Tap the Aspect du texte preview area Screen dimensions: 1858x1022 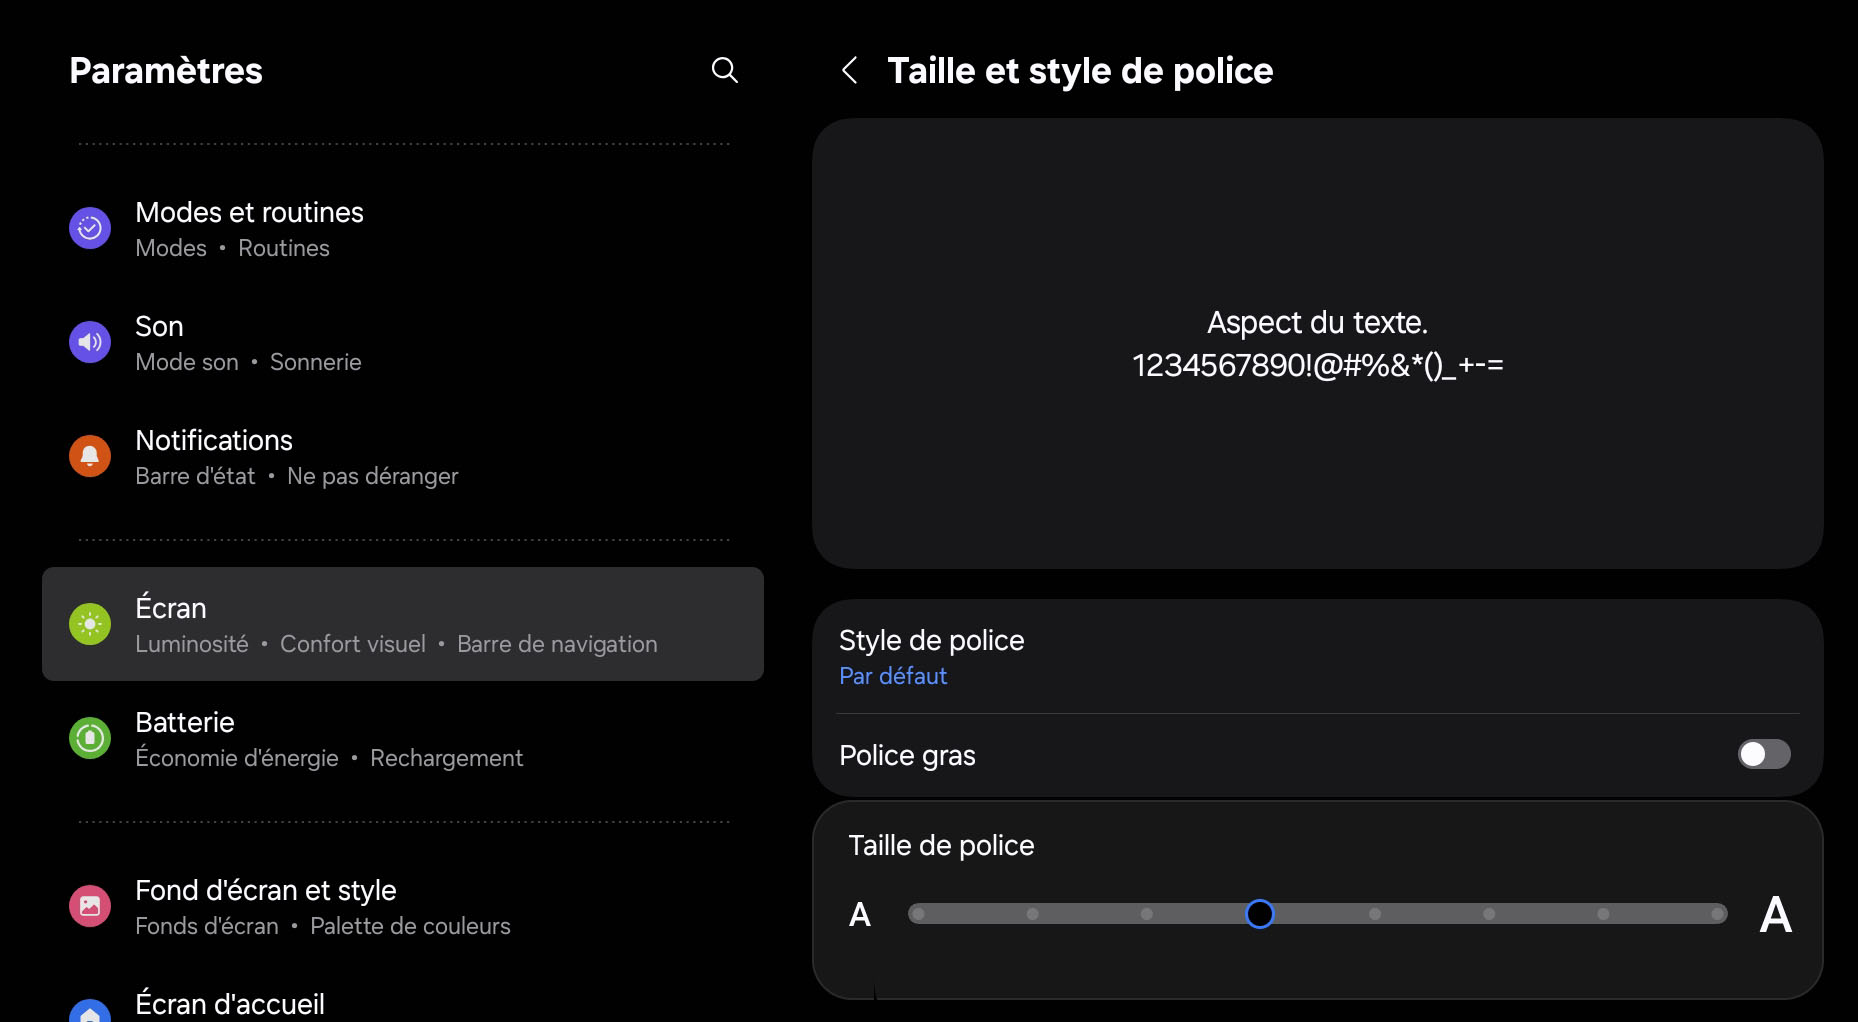tap(1317, 344)
